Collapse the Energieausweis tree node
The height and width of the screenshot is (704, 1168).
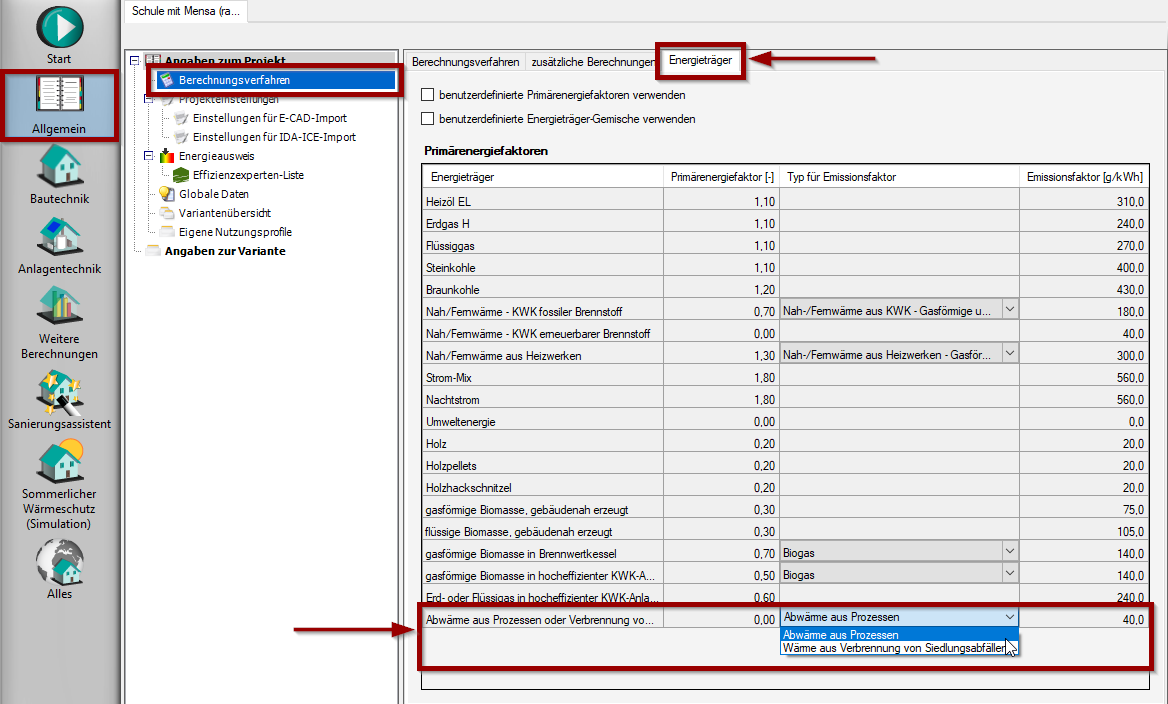(149, 157)
